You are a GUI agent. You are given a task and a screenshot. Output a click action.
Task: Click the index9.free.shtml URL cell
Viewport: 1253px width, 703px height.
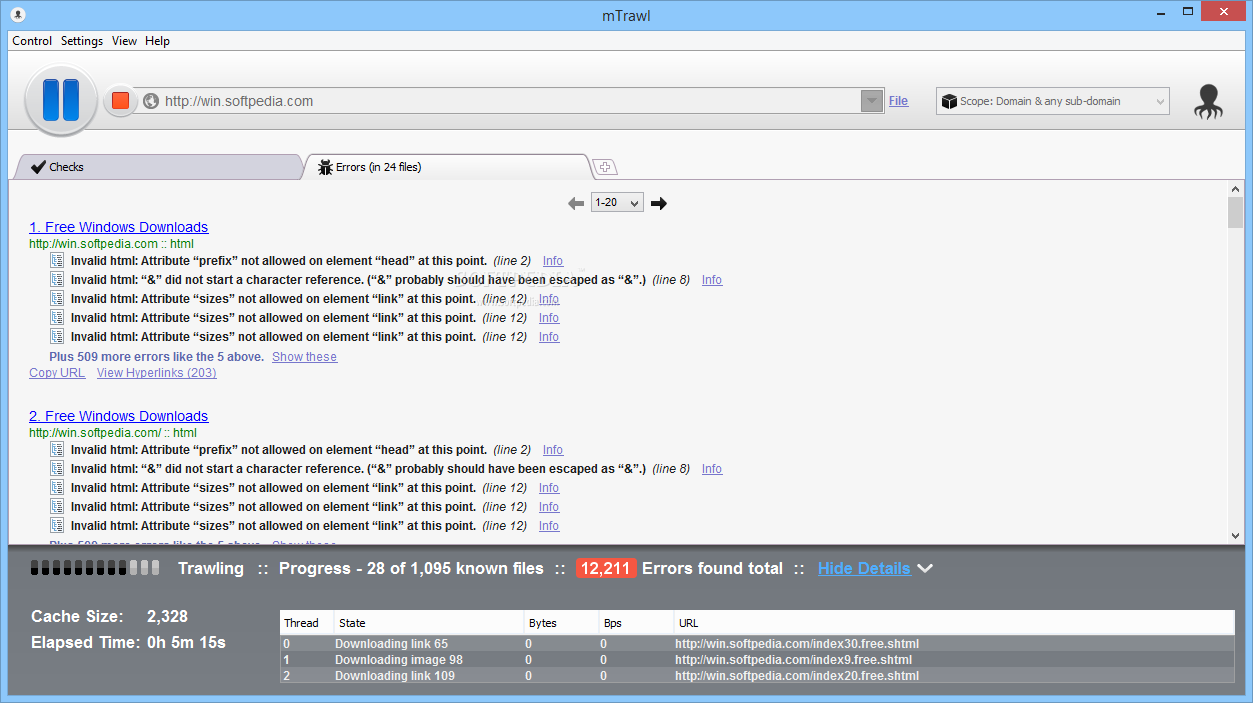[x=793, y=660]
